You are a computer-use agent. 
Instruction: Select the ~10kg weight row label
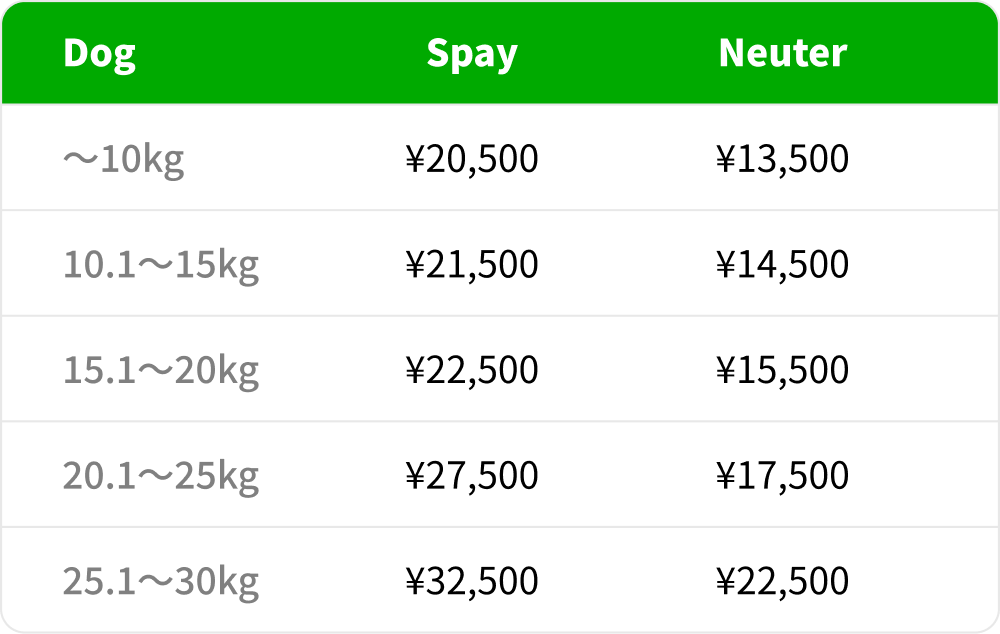coord(124,159)
